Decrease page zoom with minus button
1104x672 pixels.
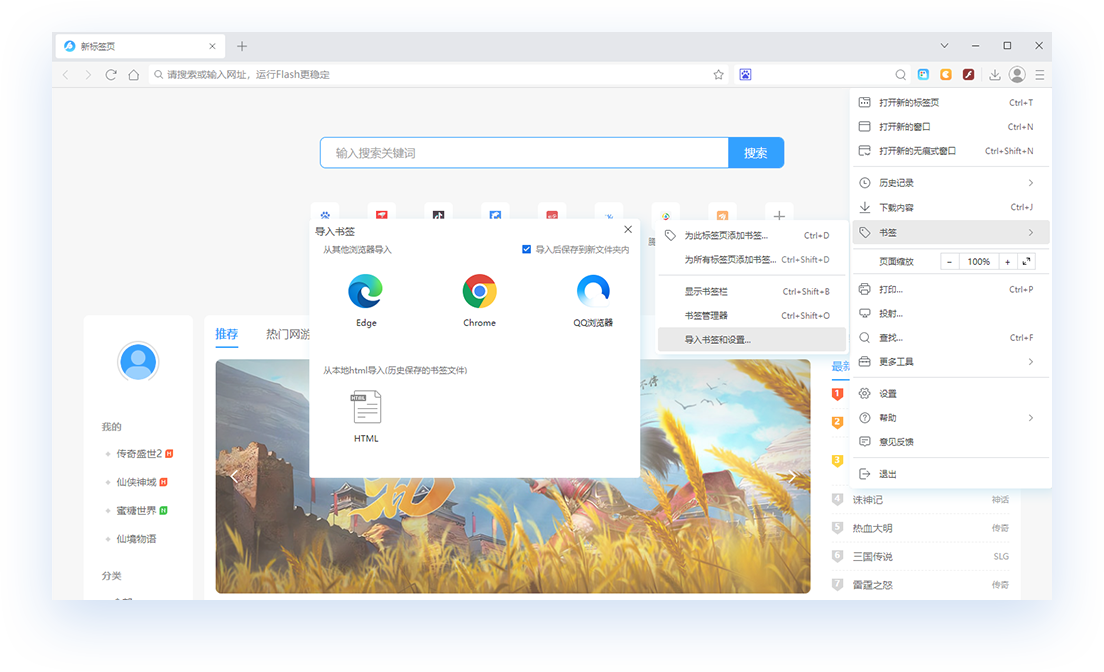[x=949, y=261]
